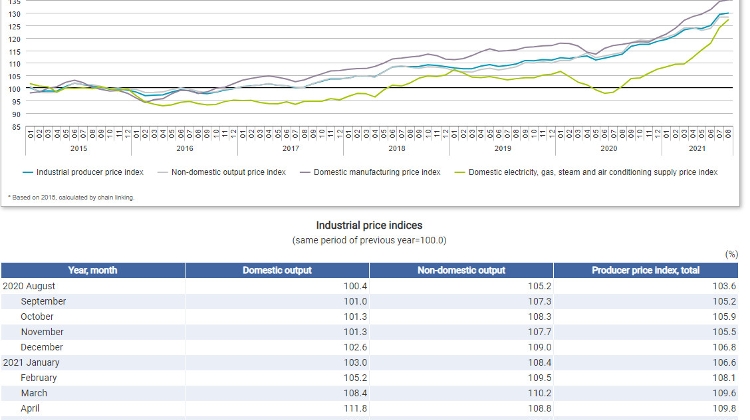The image size is (750, 420).
Task: Select the 'Domestic output' column header
Action: pyautogui.click(x=277, y=270)
